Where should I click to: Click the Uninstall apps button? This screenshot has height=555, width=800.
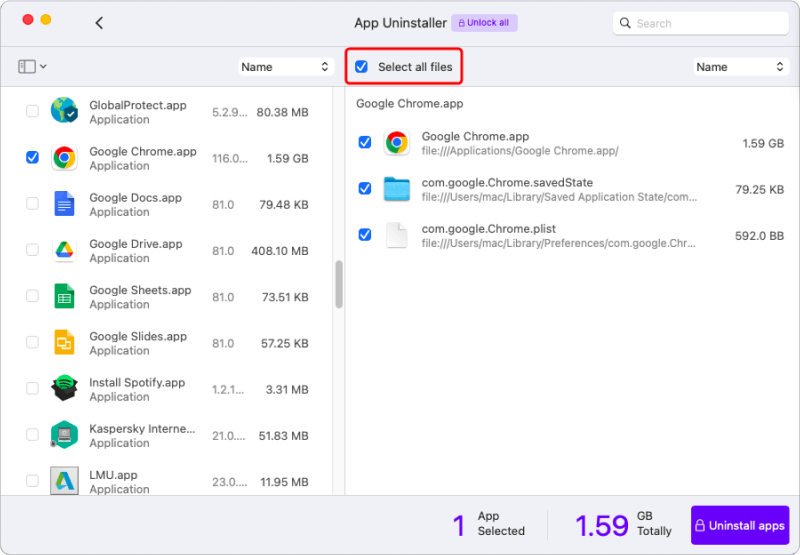(x=740, y=525)
